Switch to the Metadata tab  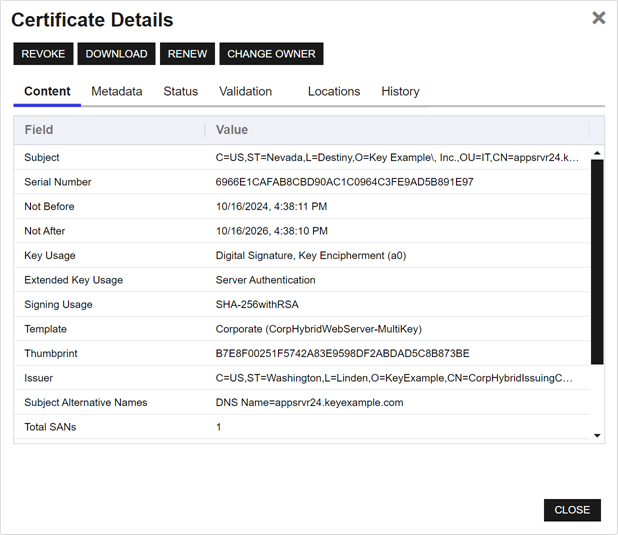click(117, 91)
